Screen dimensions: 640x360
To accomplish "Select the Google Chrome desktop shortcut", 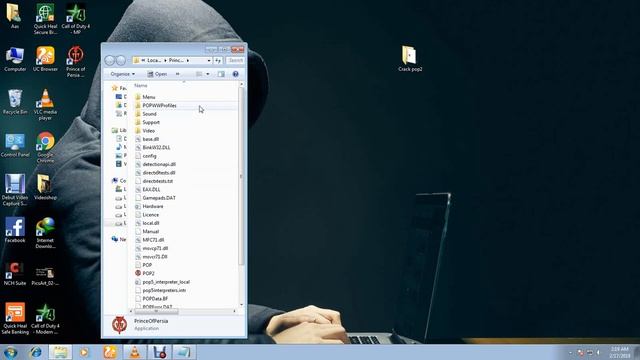I will point(45,147).
